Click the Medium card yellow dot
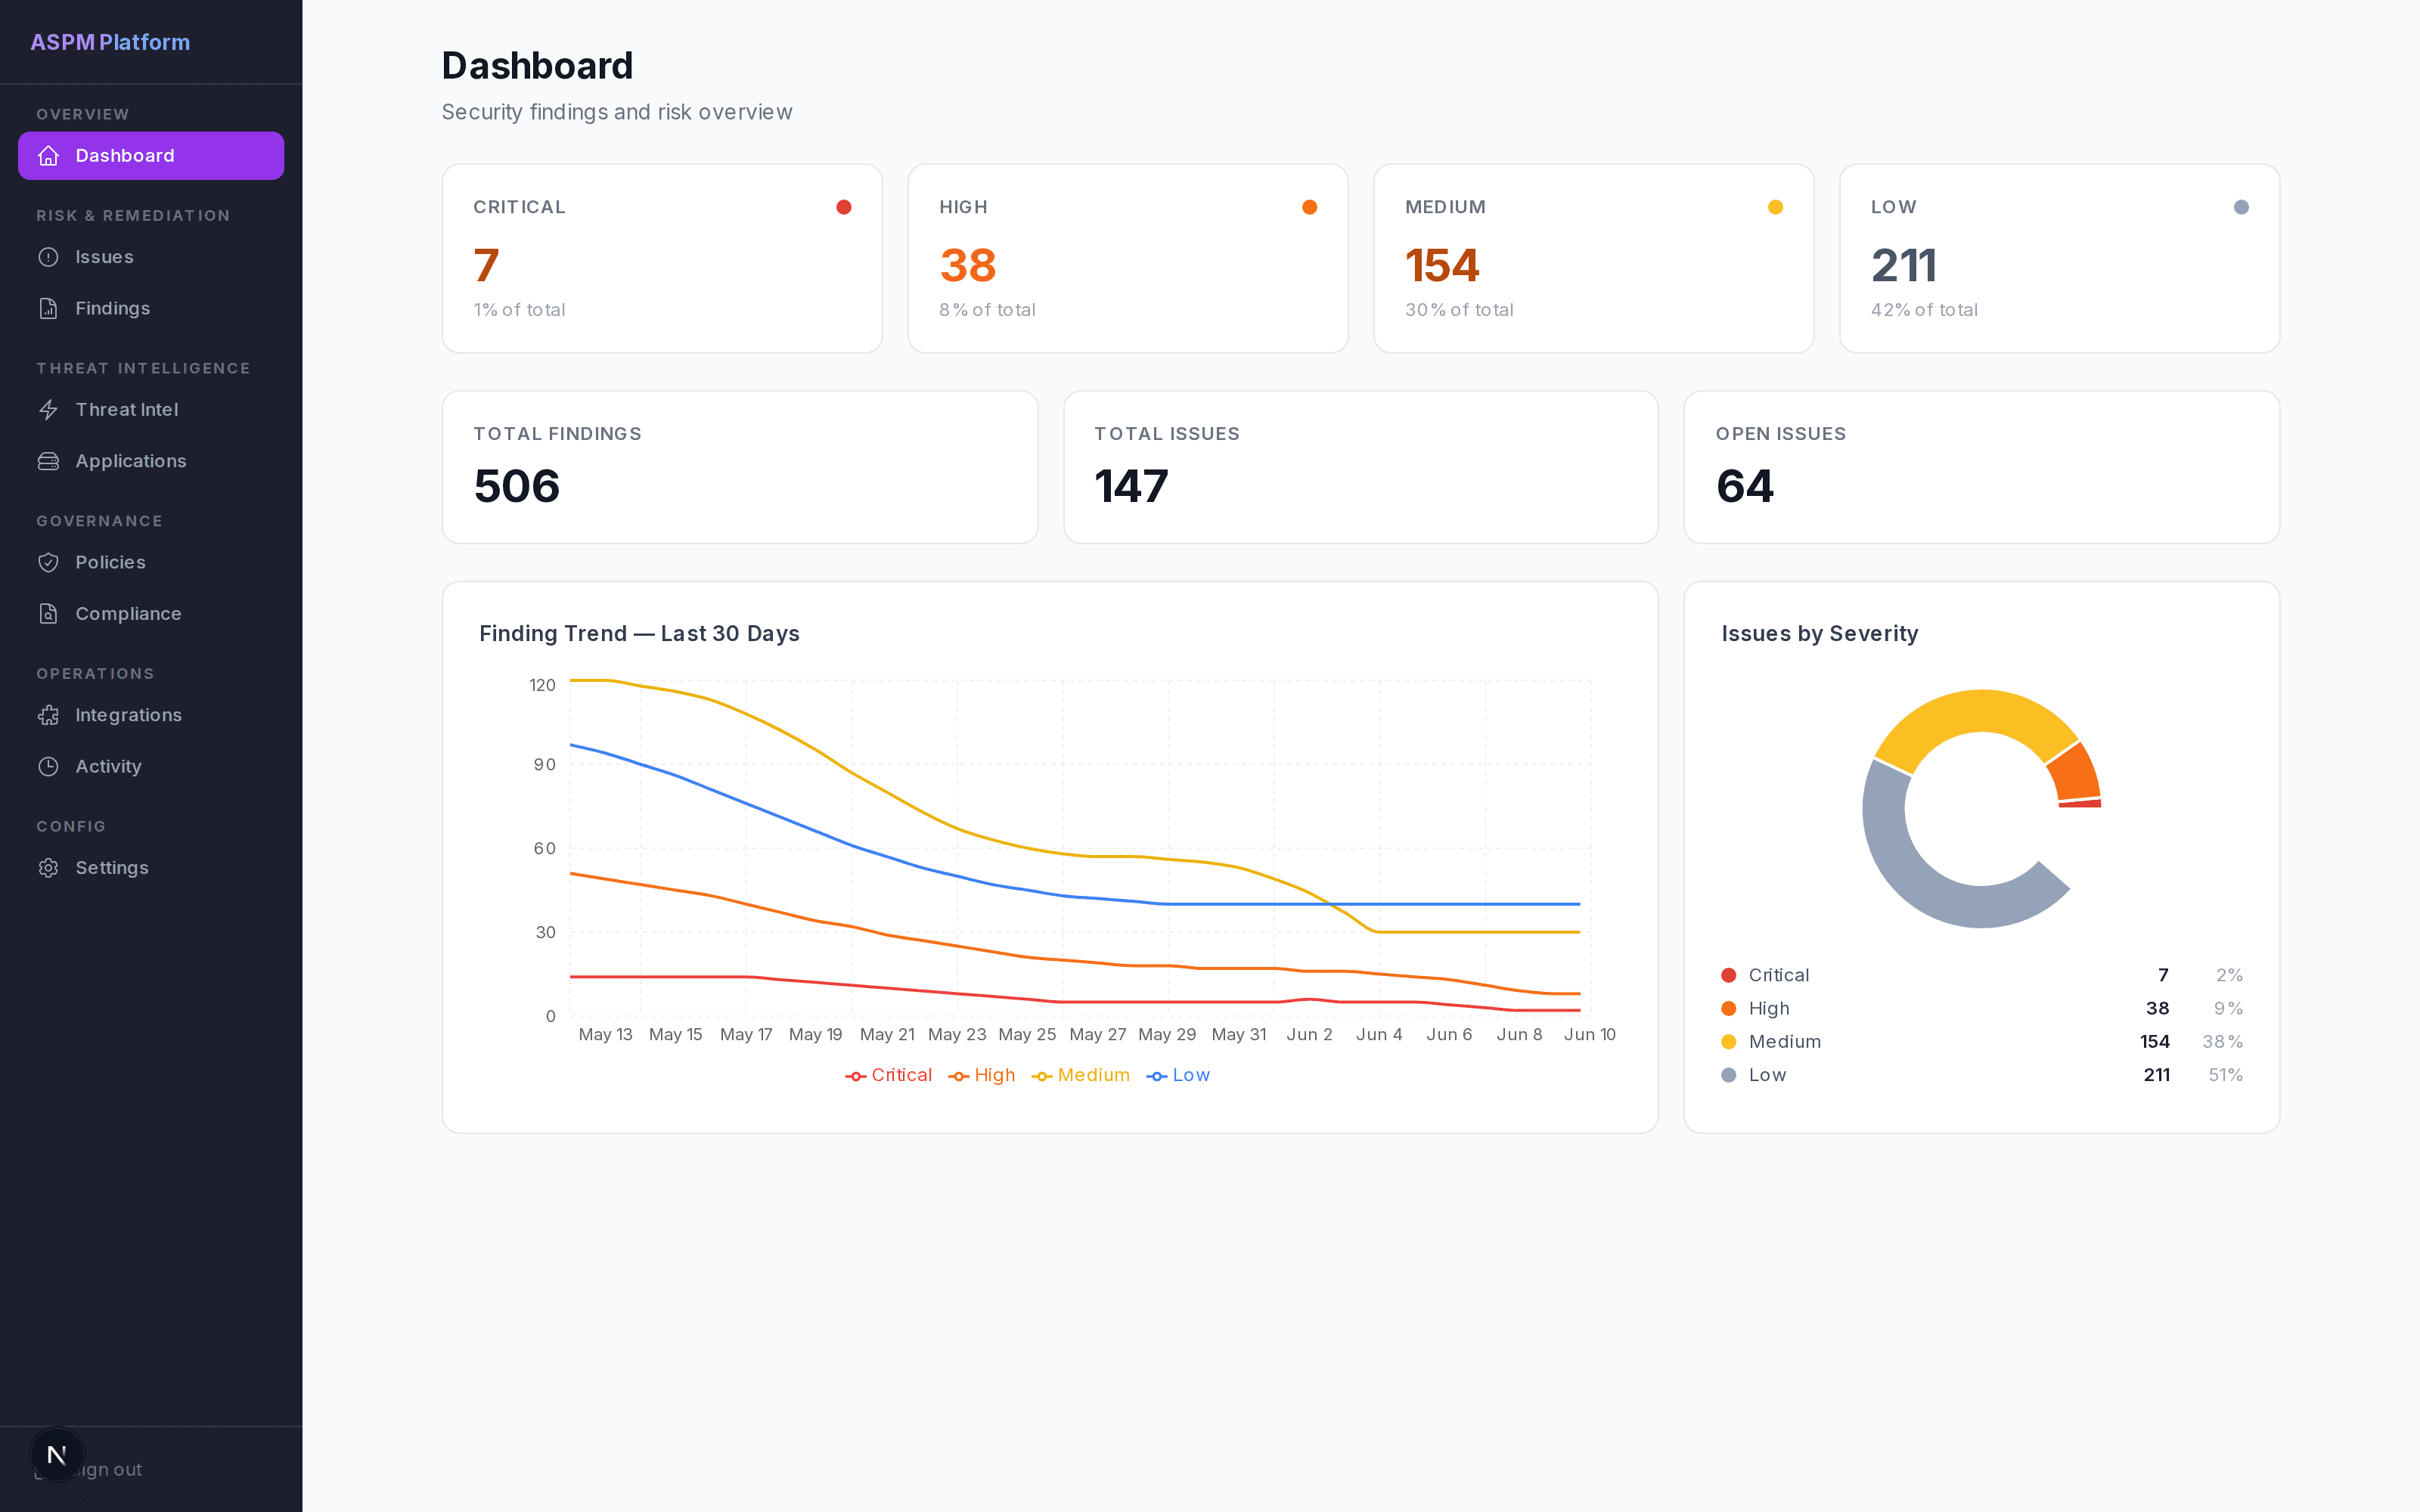2420x1512 pixels. pos(1776,207)
